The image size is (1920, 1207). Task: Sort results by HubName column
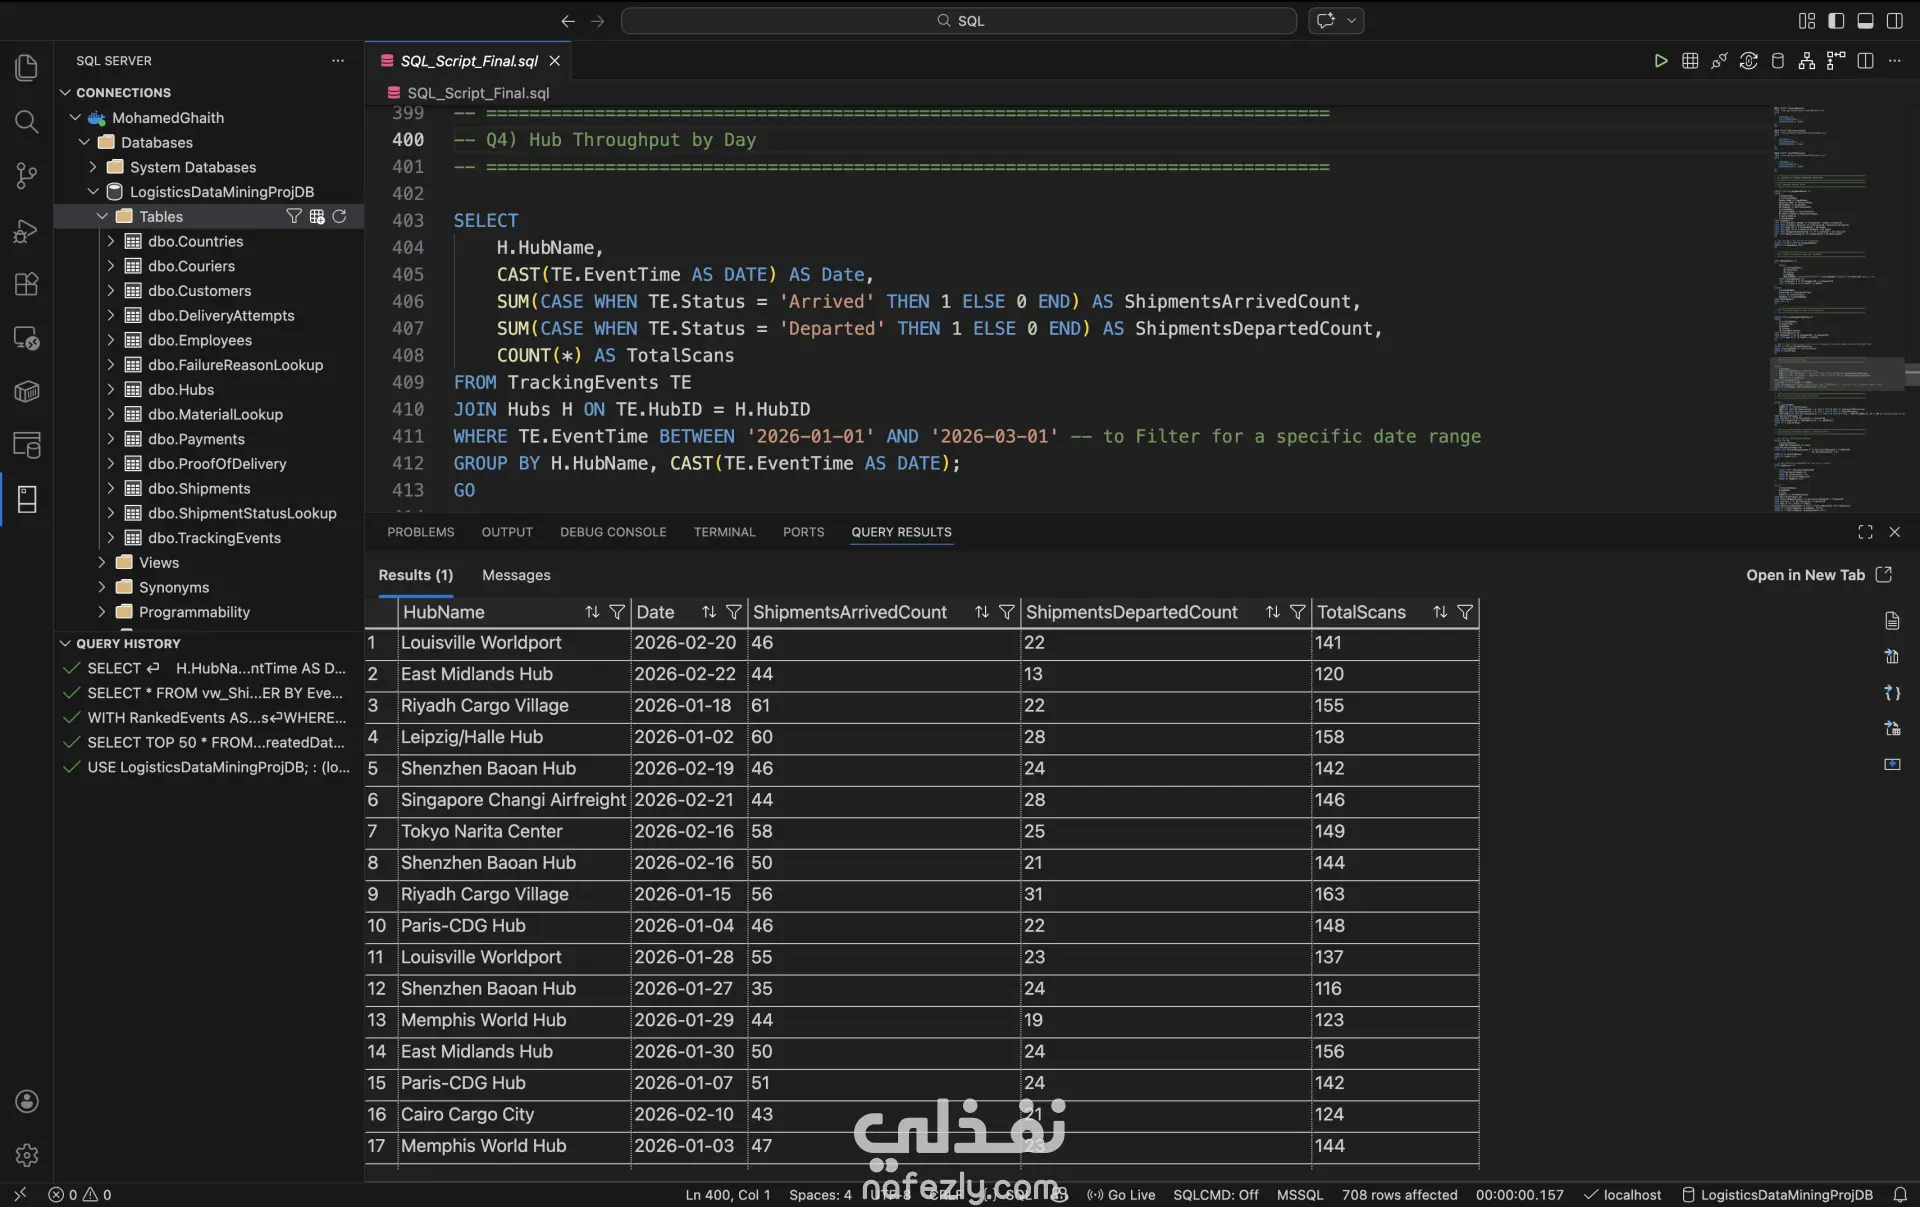tap(592, 612)
